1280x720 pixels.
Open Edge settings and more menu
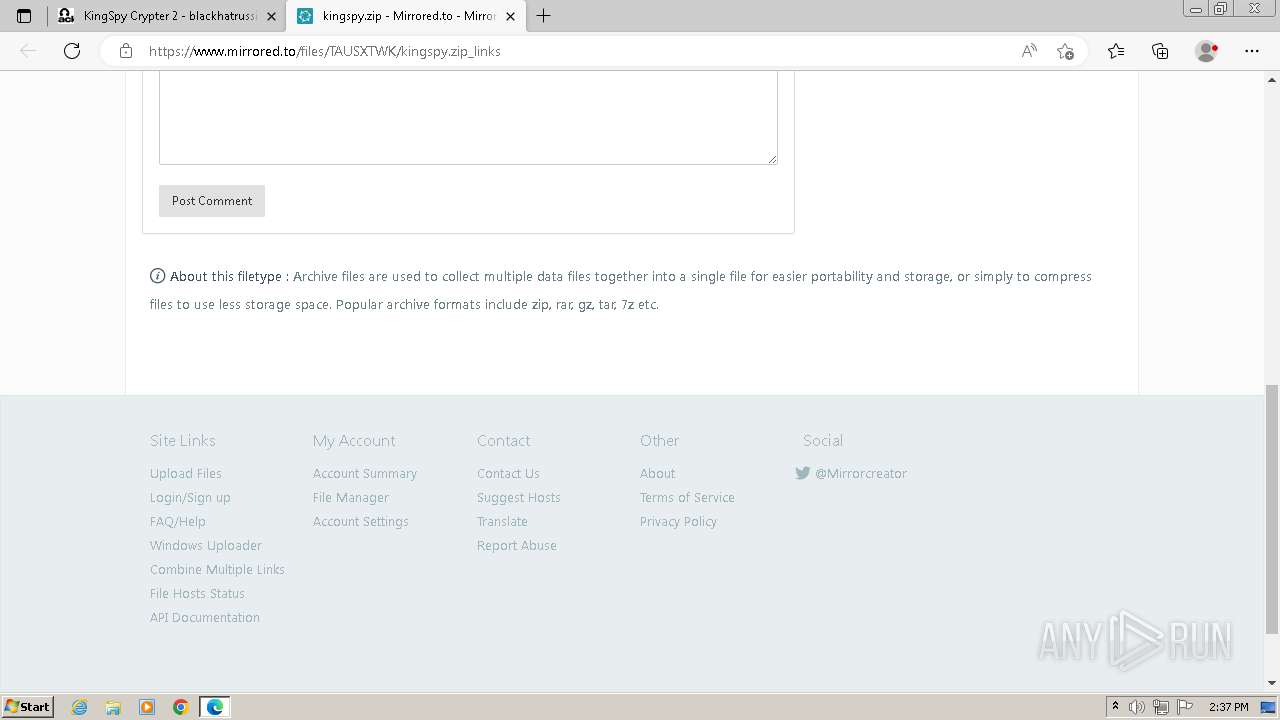pos(1252,51)
